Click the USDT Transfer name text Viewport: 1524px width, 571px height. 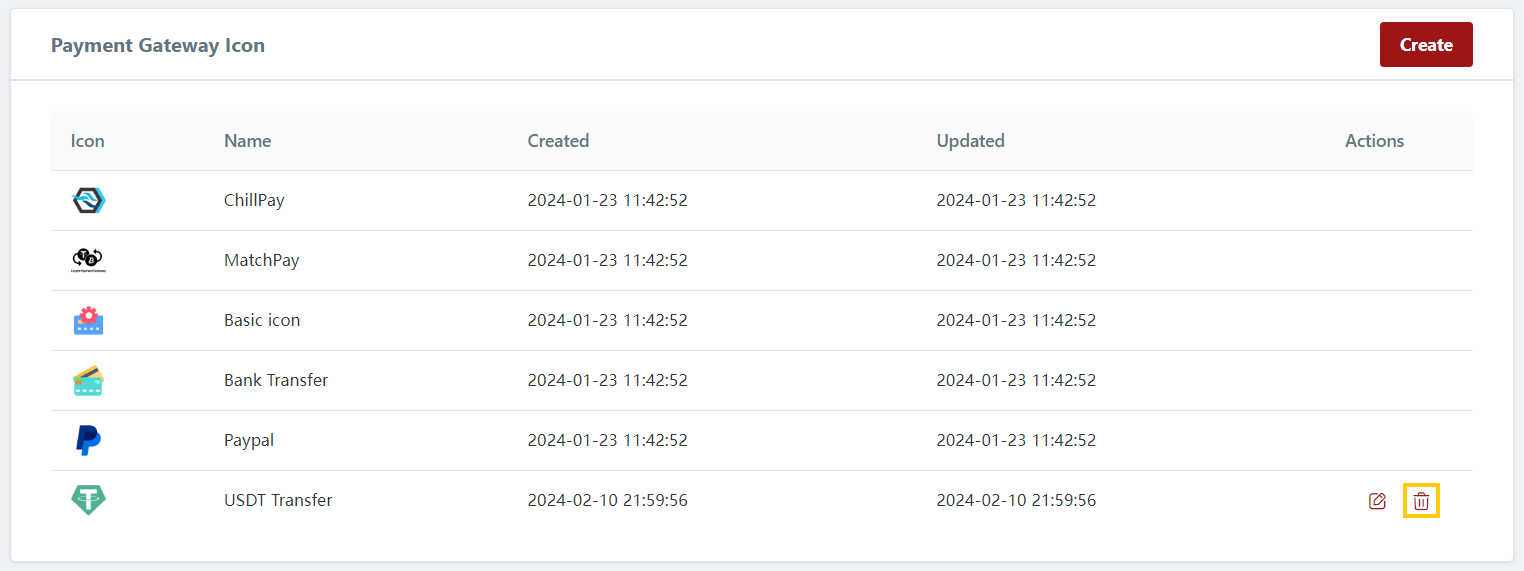278,500
